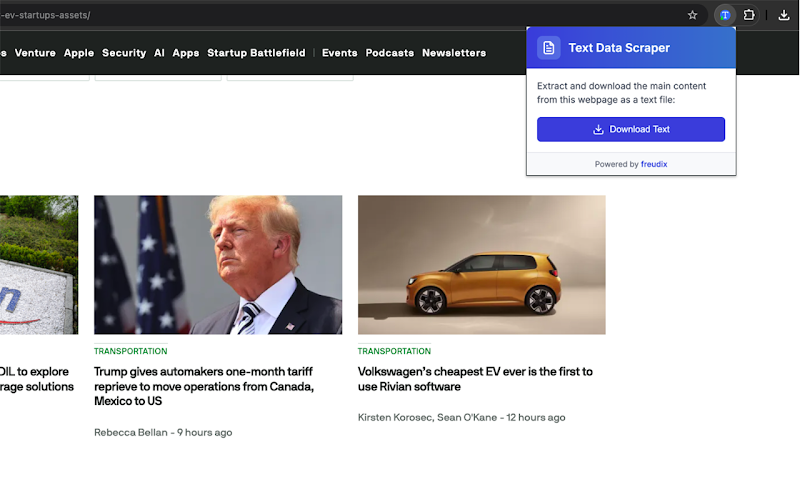Open the Trump article thumbnail image
The height and width of the screenshot is (500, 800).
pos(218,265)
